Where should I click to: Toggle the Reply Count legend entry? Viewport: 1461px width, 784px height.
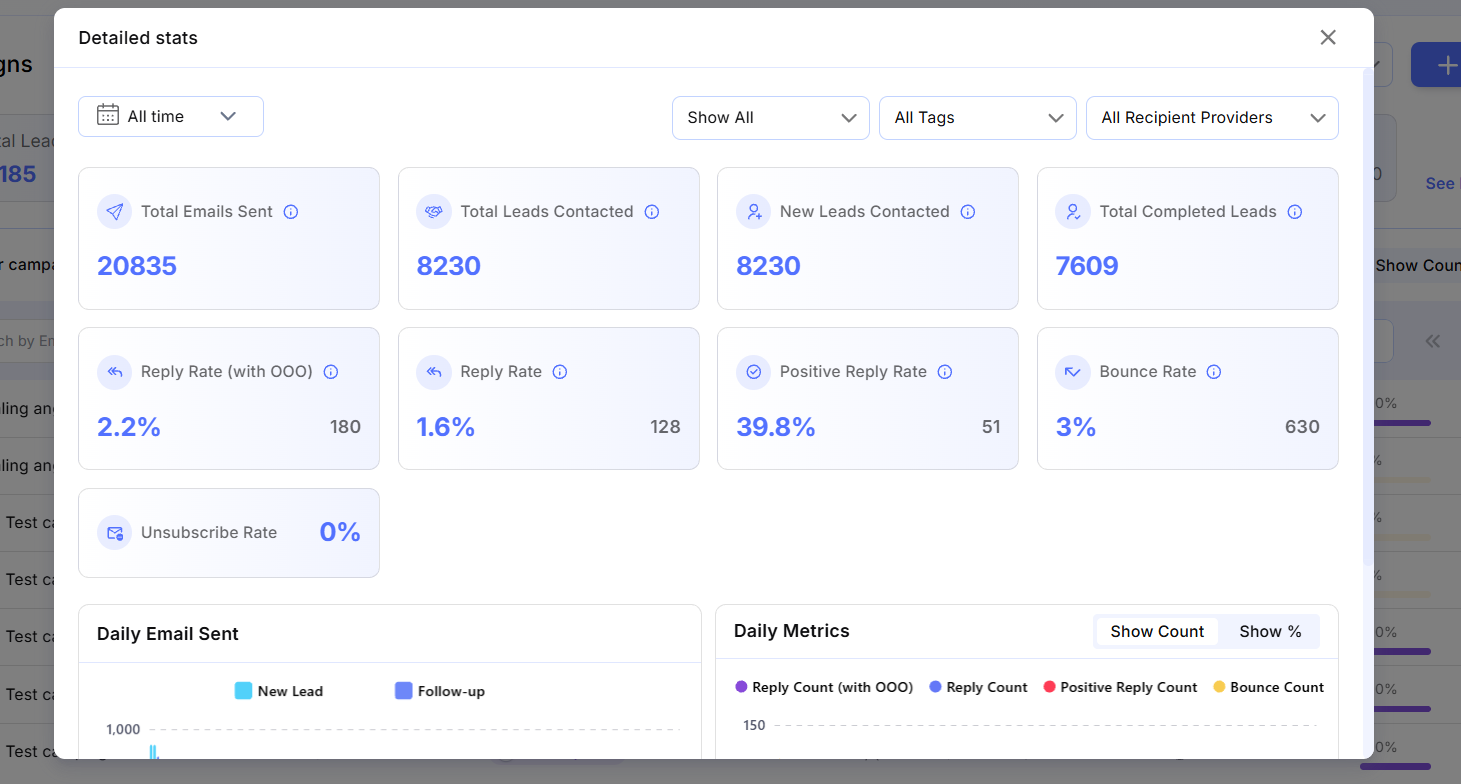tap(978, 687)
